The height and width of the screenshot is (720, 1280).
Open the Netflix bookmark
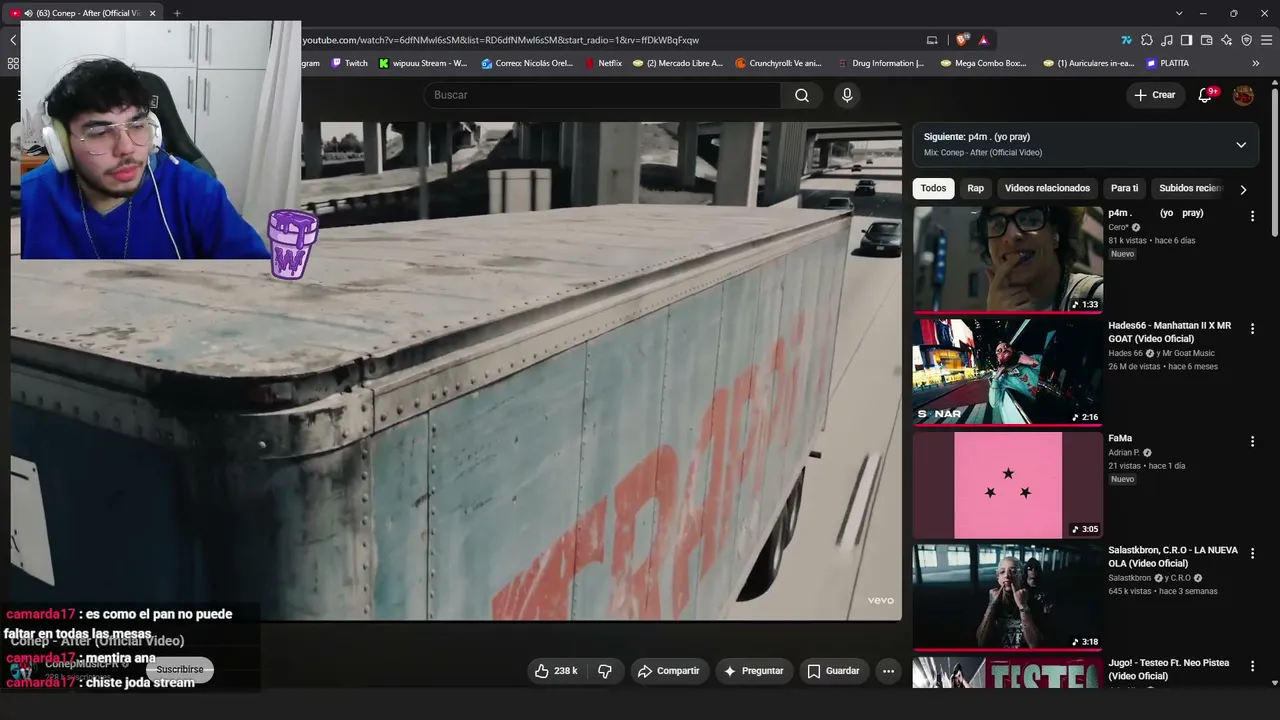pyautogui.click(x=603, y=63)
